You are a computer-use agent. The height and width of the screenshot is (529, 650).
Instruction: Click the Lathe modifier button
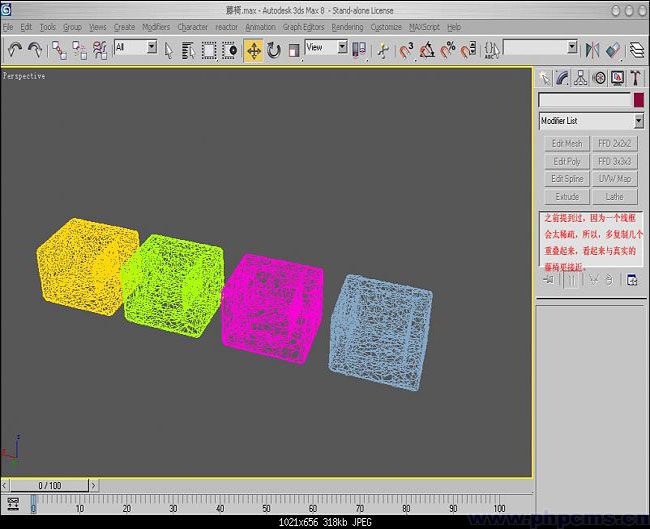click(x=615, y=197)
